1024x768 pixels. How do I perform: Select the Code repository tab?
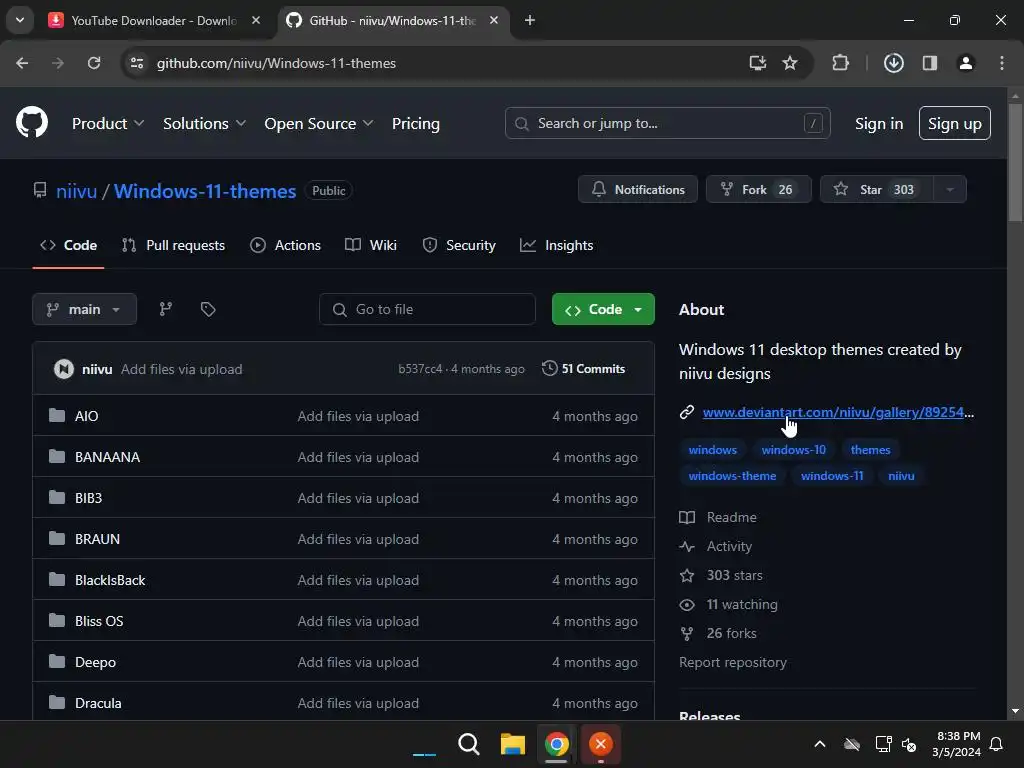point(69,246)
